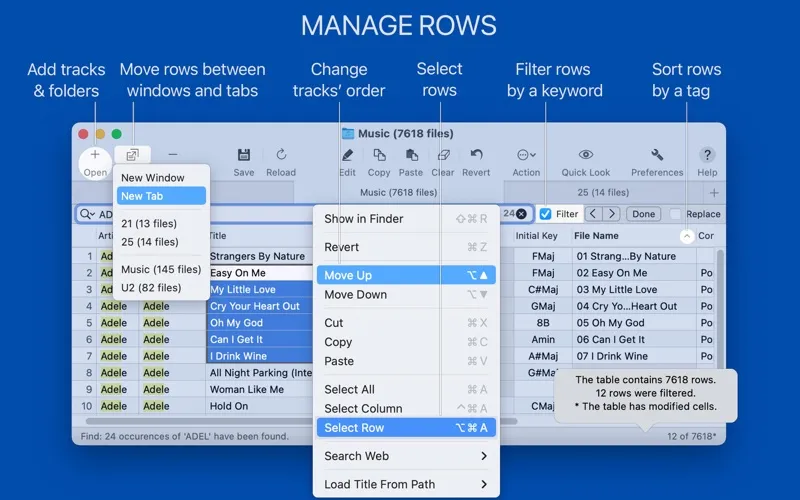The width and height of the screenshot is (800, 500).
Task: Click the Copy toolbar icon
Action: point(379,155)
